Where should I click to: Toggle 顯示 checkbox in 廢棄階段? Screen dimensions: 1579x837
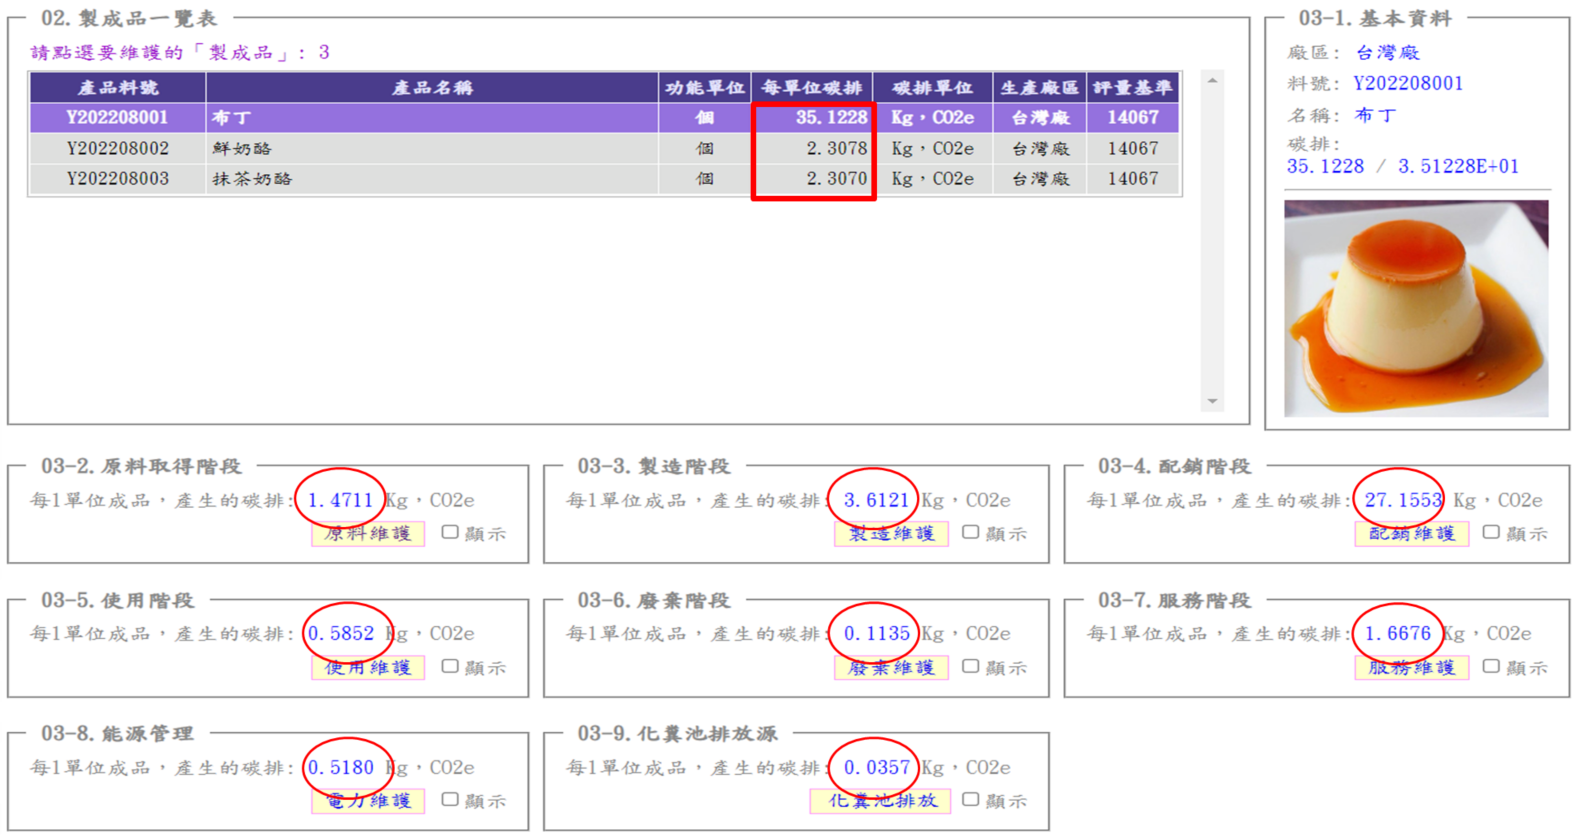tap(970, 666)
